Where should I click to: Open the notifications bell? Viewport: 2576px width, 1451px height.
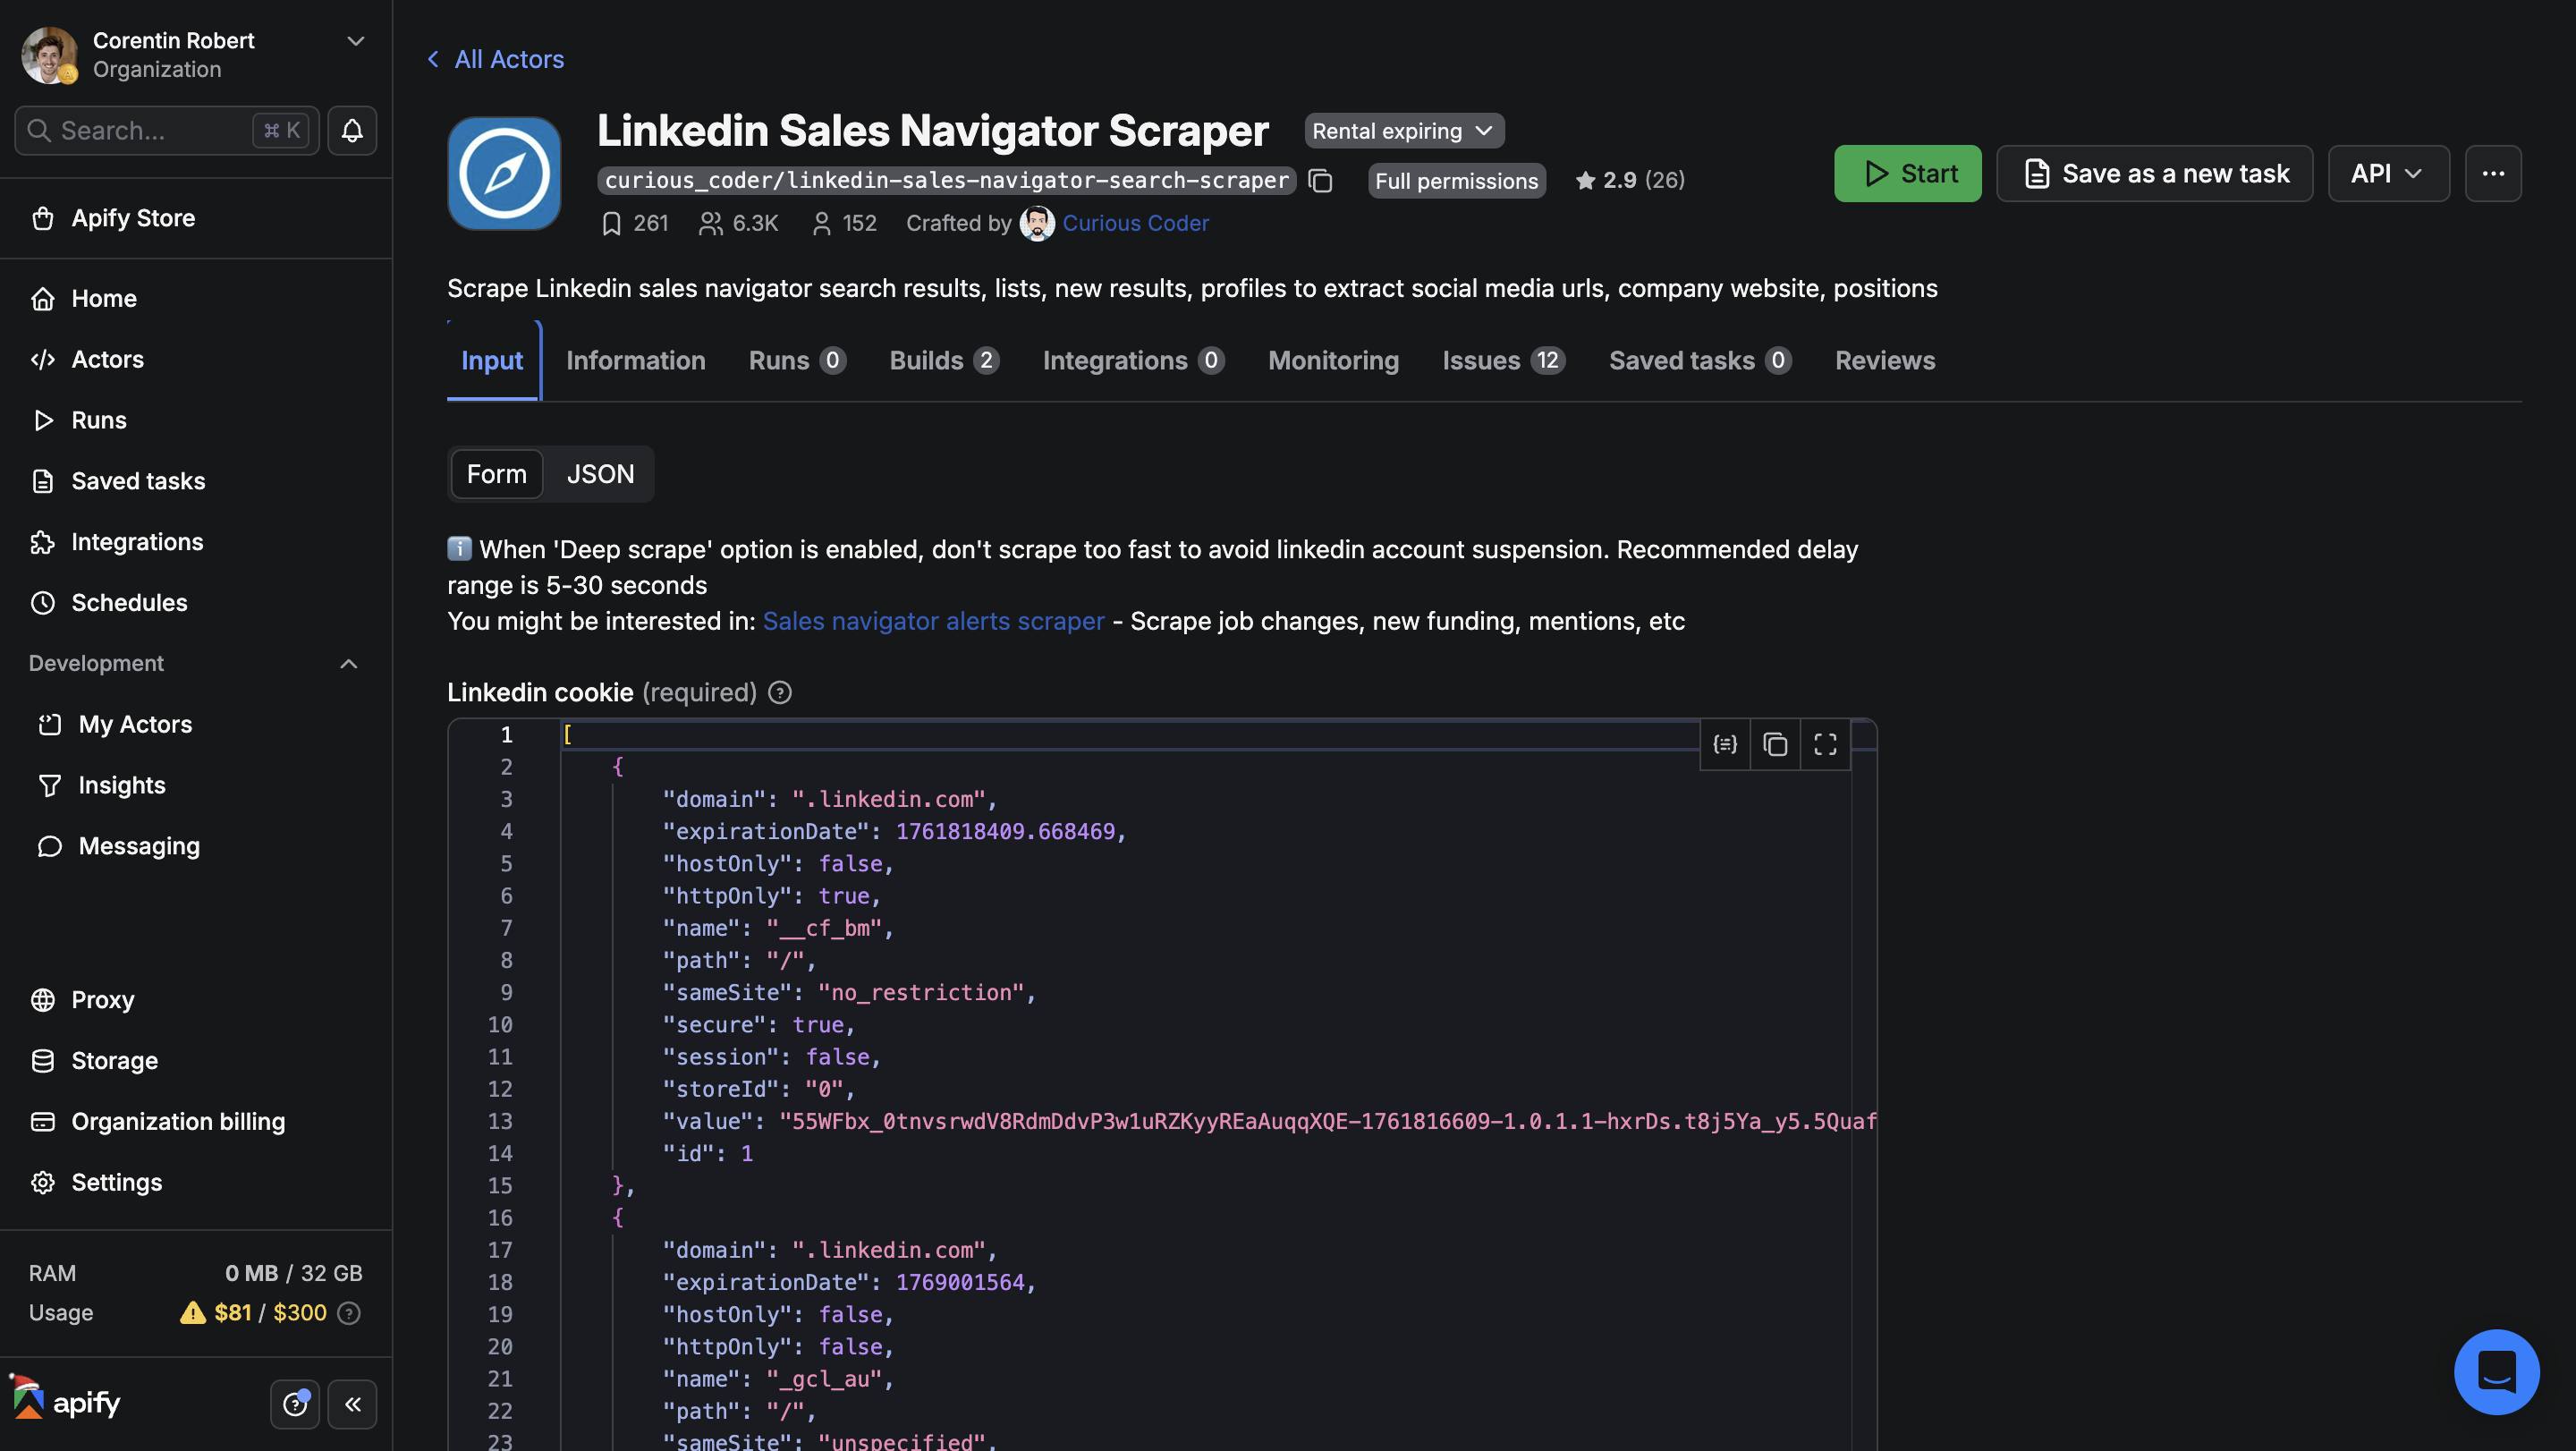(x=352, y=130)
